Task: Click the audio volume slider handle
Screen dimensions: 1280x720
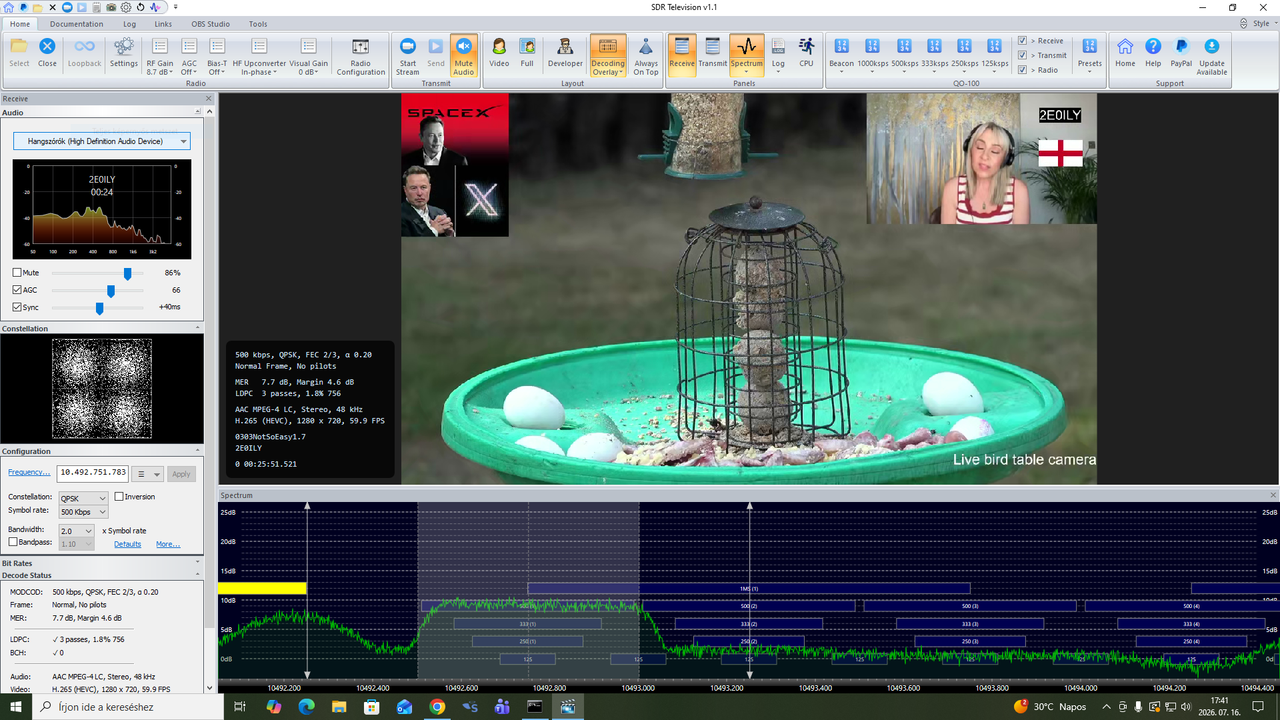Action: point(127,273)
